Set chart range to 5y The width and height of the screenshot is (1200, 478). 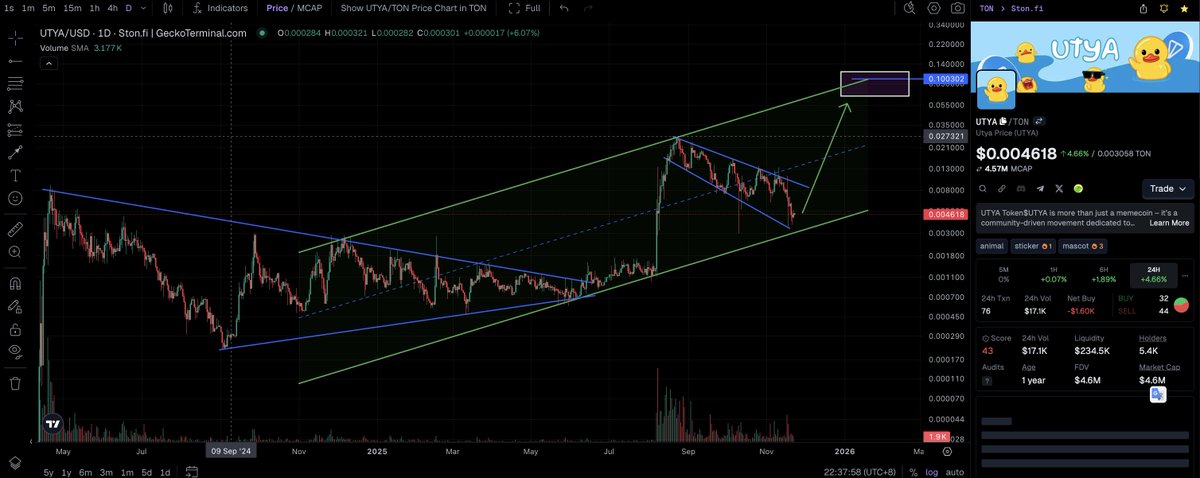pyautogui.click(x=48, y=472)
